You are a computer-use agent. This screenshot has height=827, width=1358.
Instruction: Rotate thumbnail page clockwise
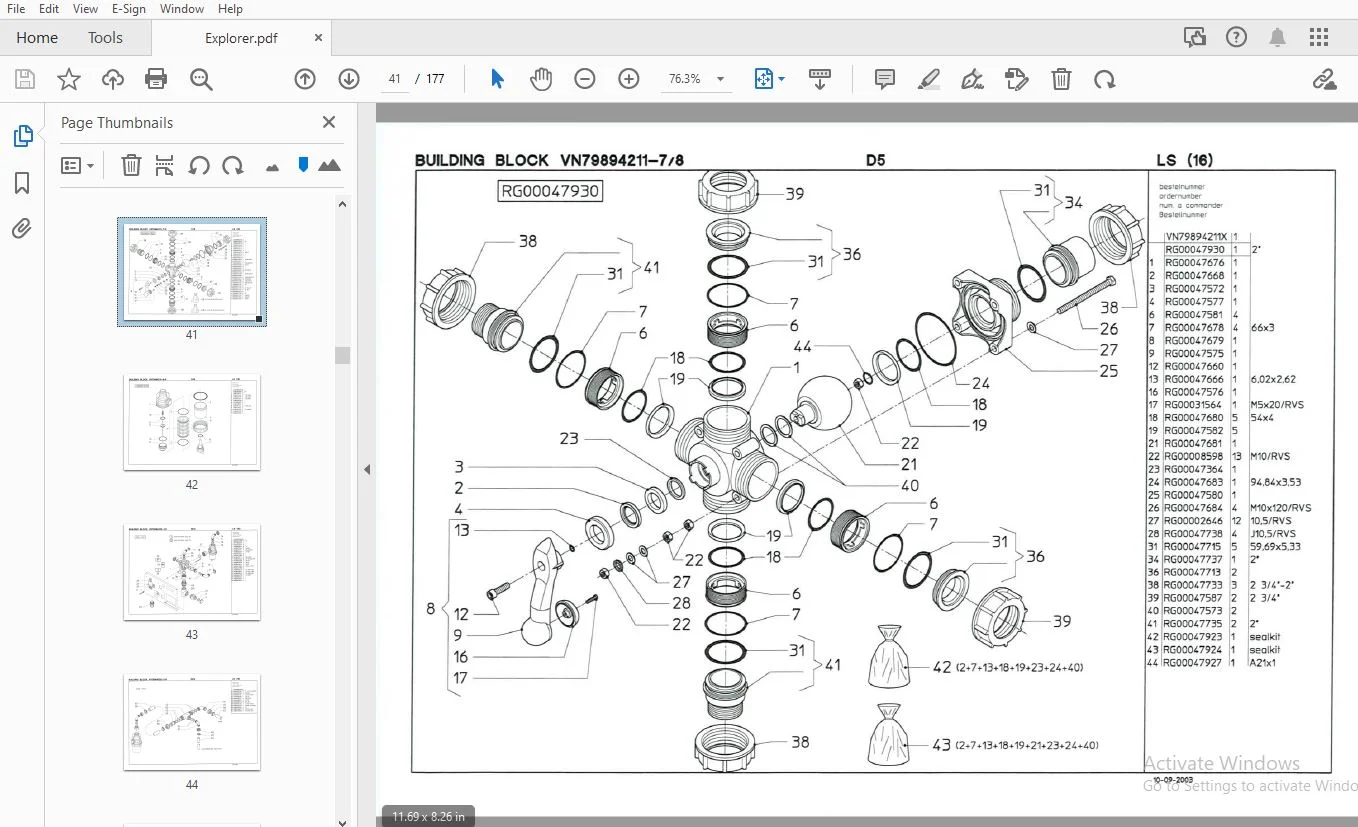[233, 165]
